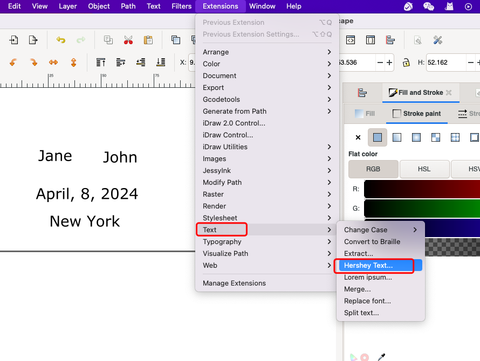The image size is (480, 361).
Task: Rotate selection counter-clockwise orange arrow
Action: tap(13, 62)
